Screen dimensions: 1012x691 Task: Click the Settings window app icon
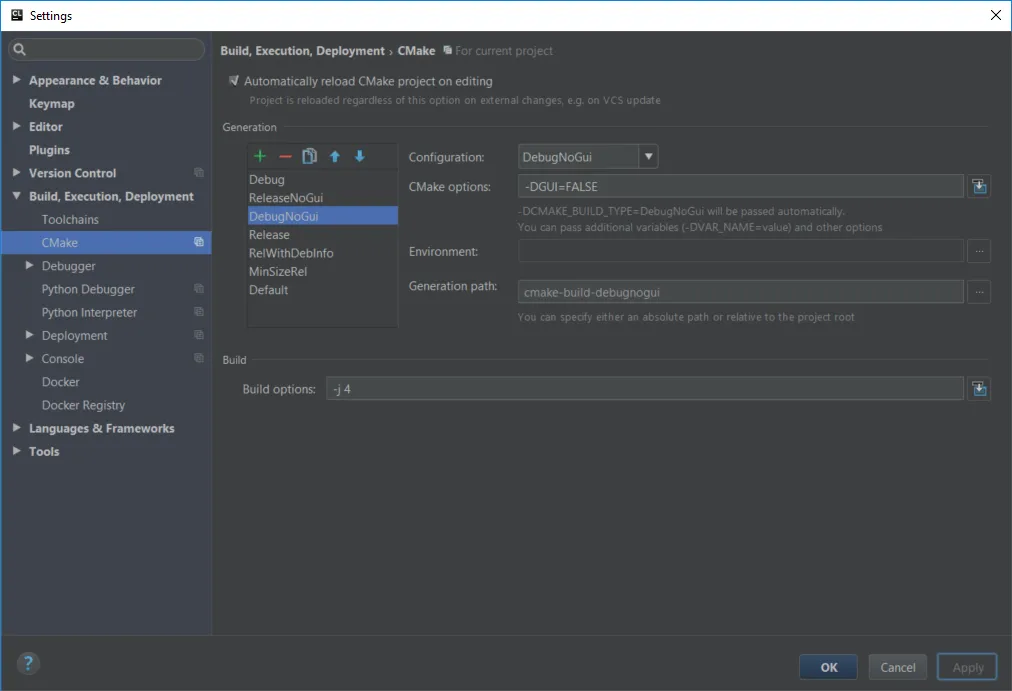(17, 15)
